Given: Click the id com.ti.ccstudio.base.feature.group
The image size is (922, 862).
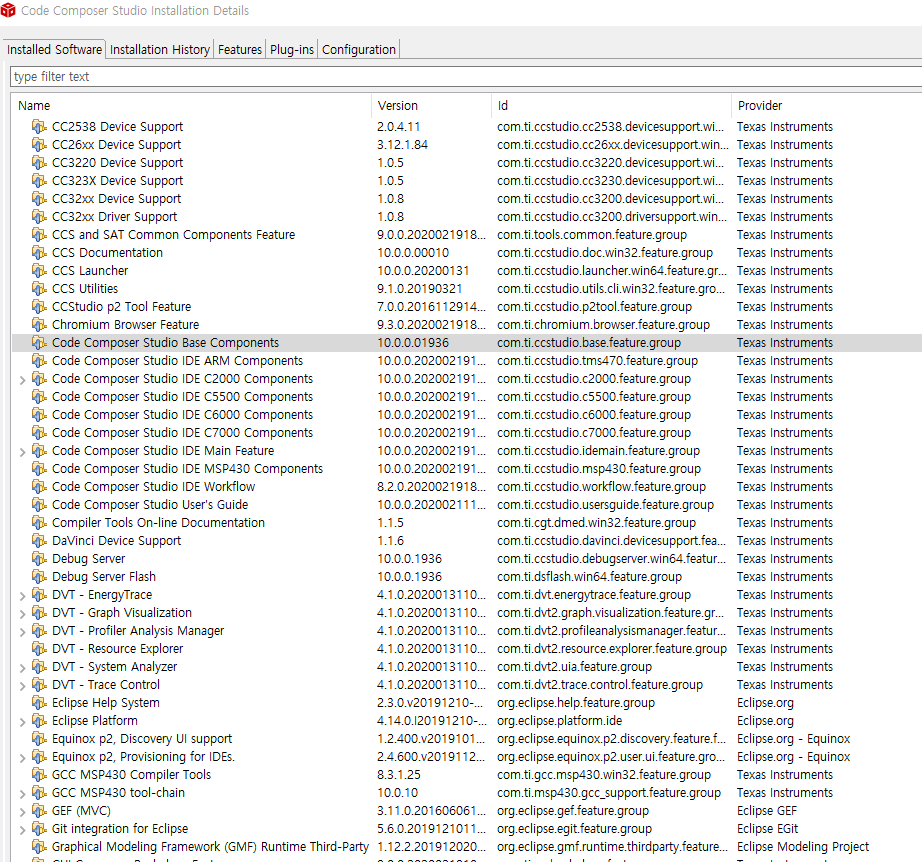Looking at the screenshot, I should [589, 342].
